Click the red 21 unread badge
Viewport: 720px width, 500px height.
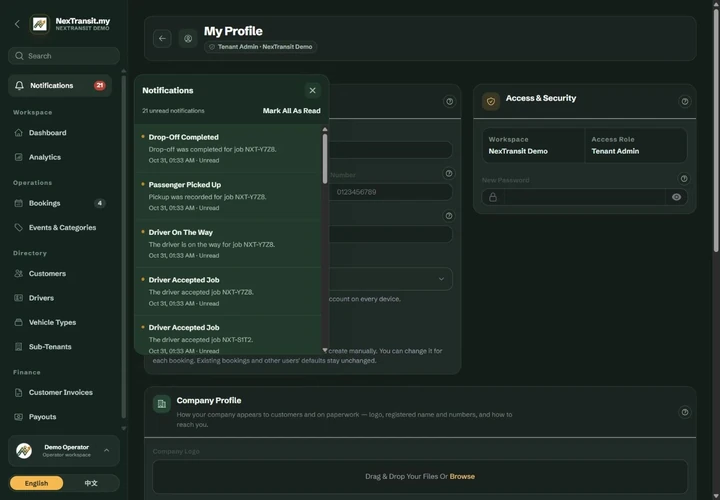click(100, 85)
